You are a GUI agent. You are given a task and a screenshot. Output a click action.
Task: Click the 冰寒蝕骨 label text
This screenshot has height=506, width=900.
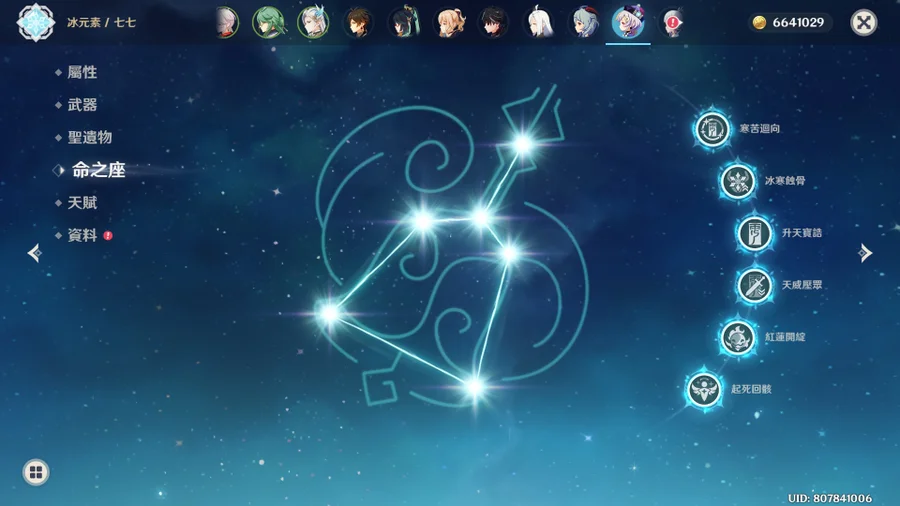coord(785,181)
